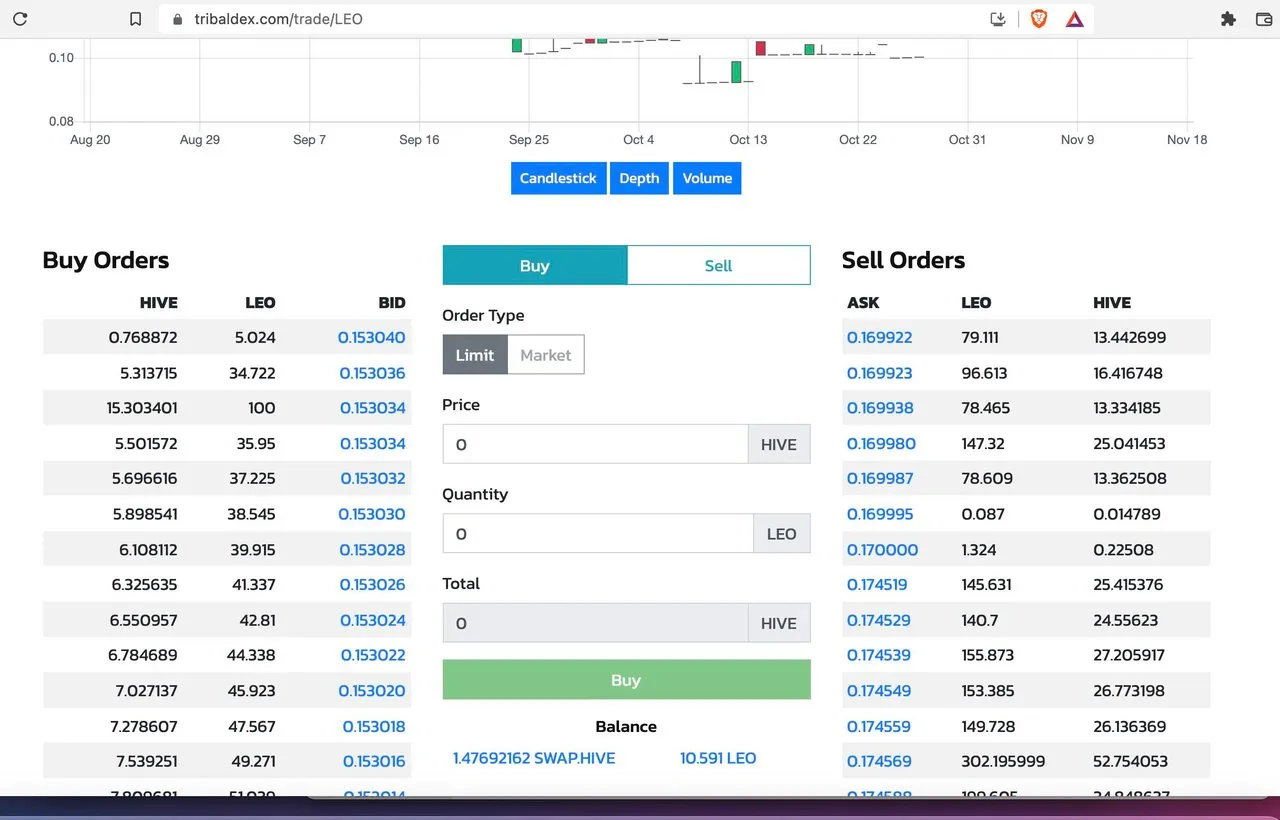The width and height of the screenshot is (1280, 820).
Task: Click bid price 0.153020
Action: [372, 691]
